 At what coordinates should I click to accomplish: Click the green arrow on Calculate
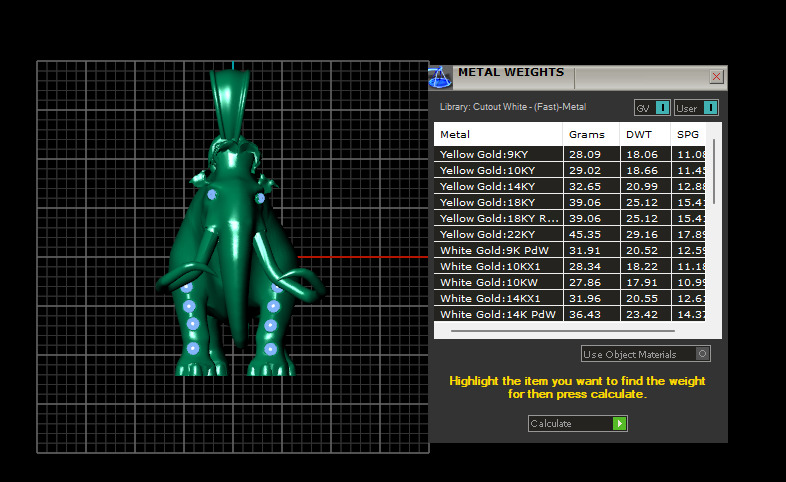point(620,423)
